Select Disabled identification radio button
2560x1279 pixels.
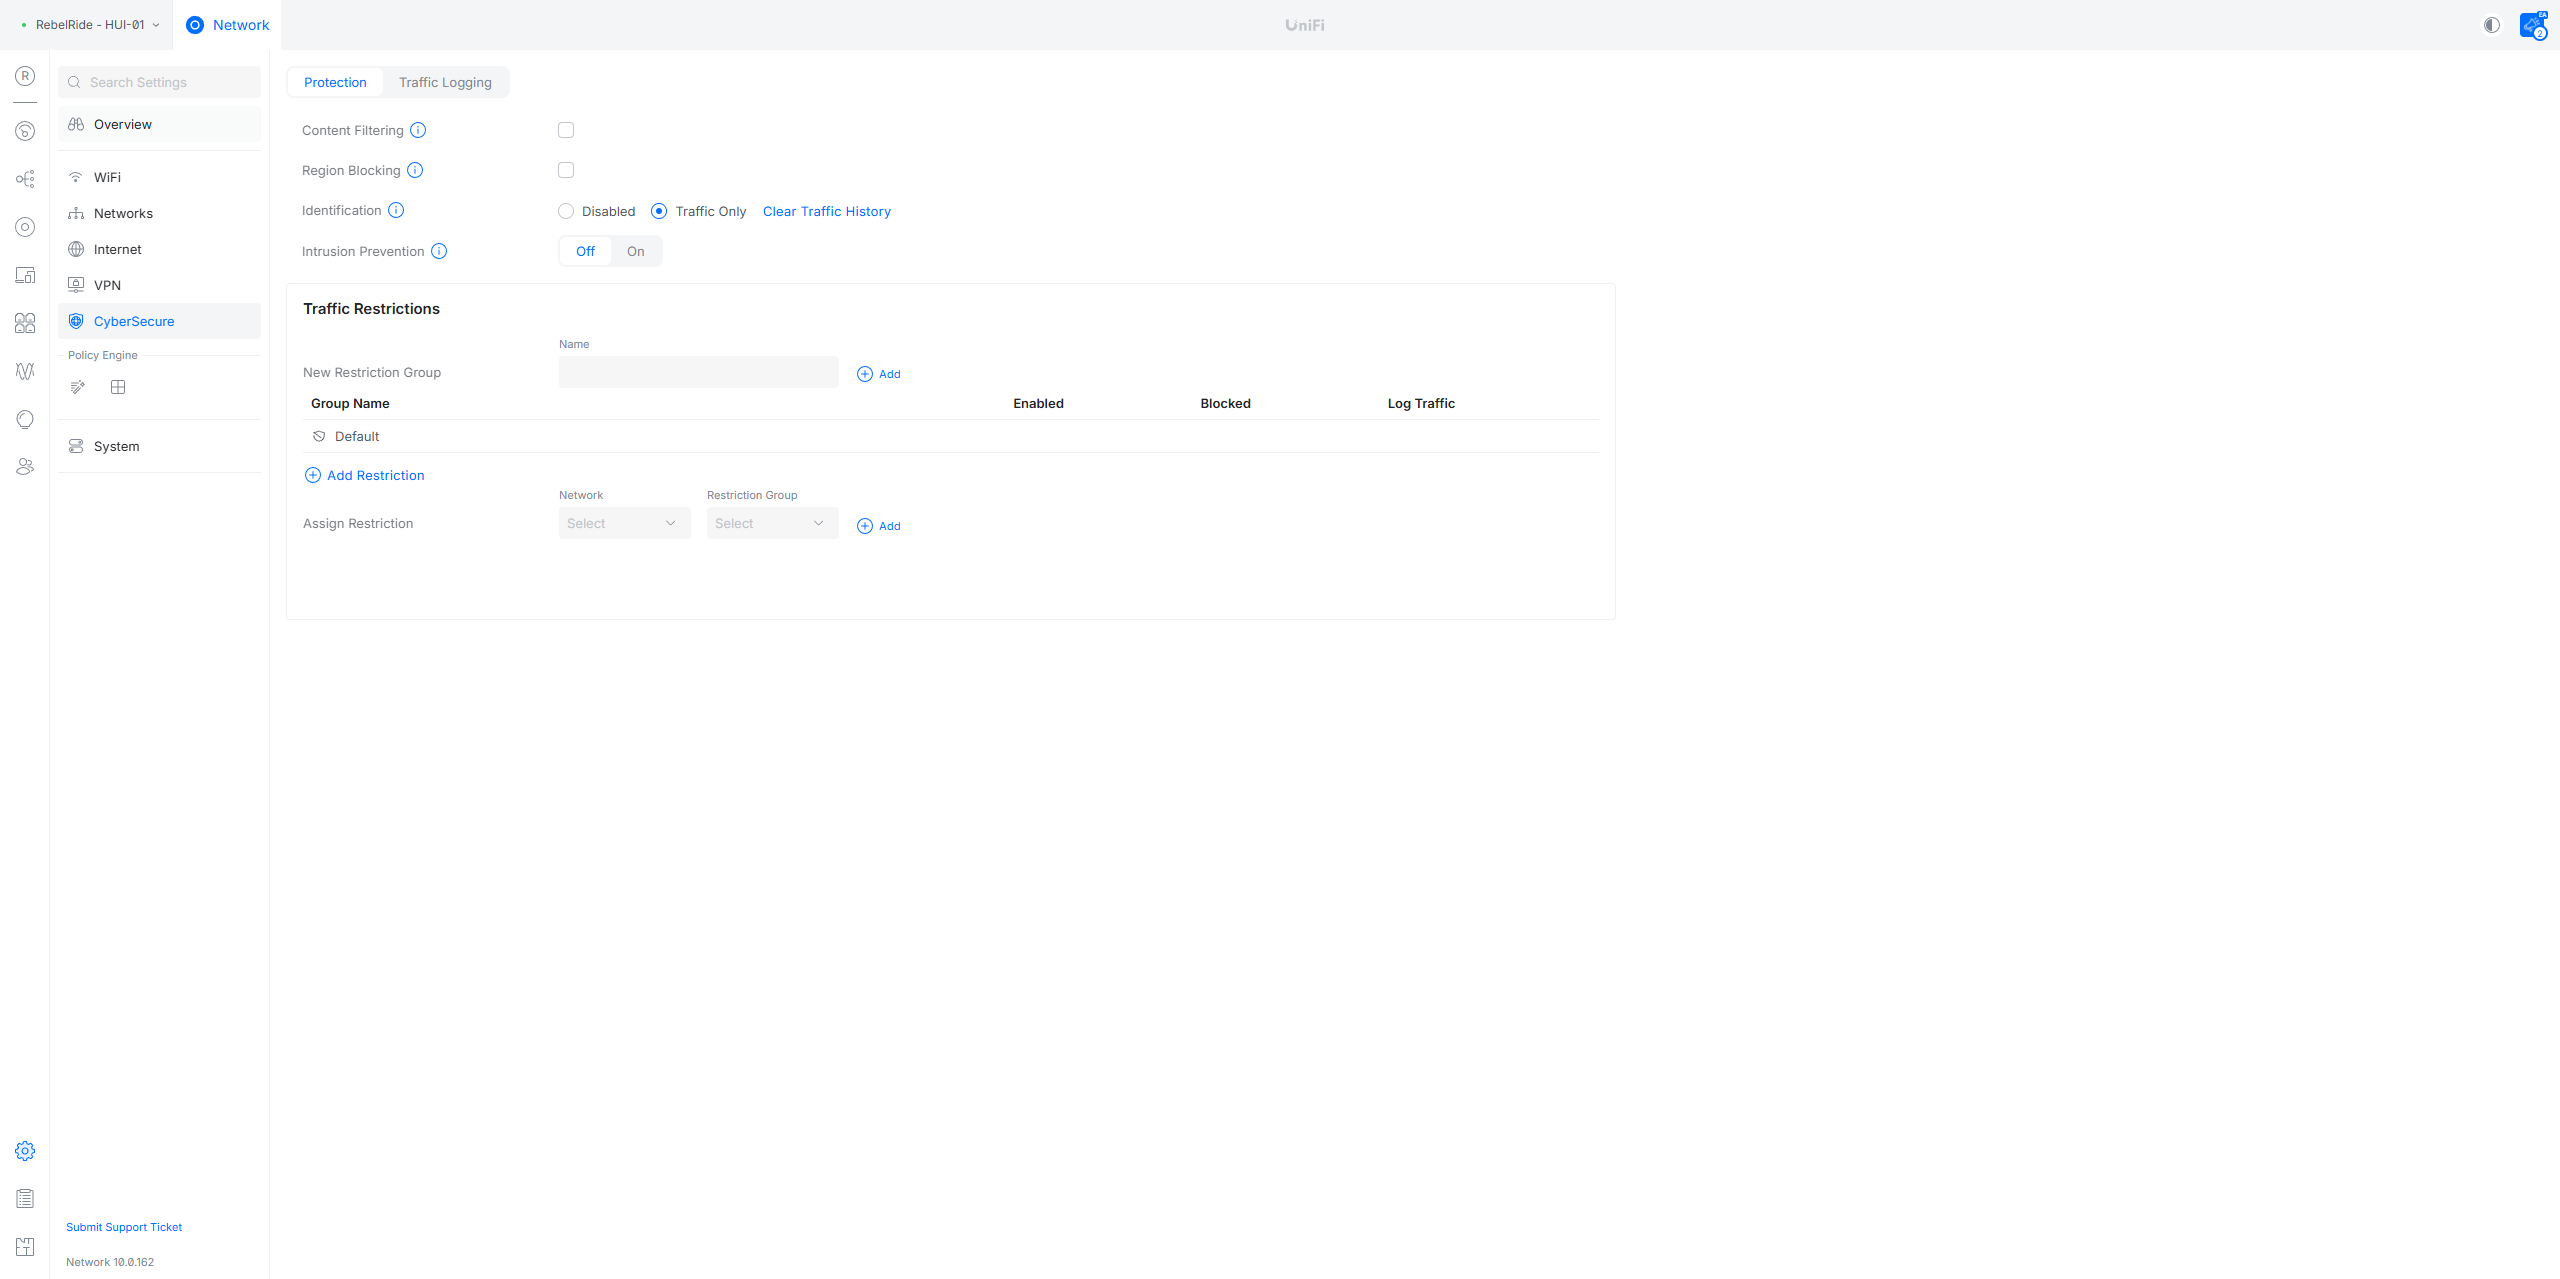pyautogui.click(x=566, y=211)
